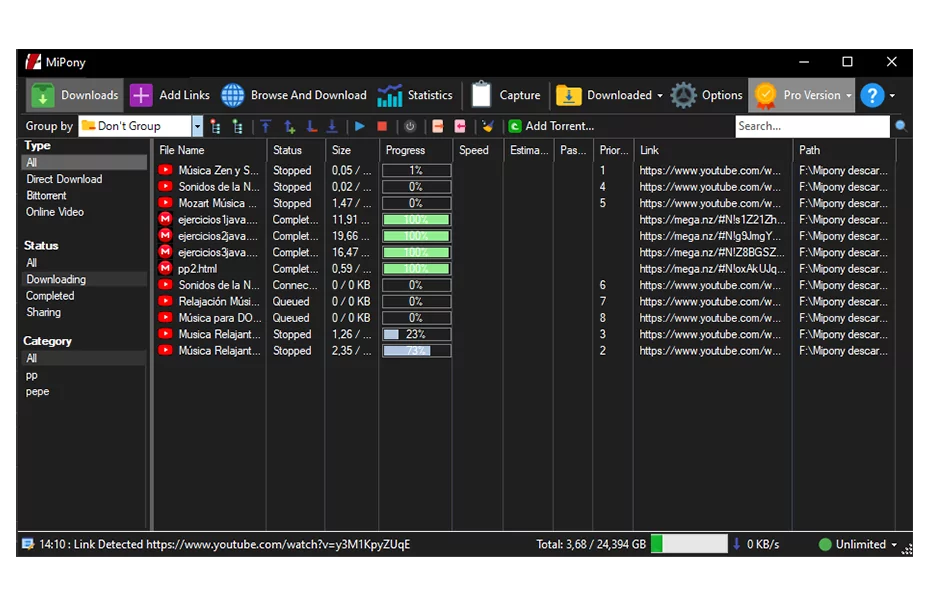The height and width of the screenshot is (611, 932).
Task: Click the shutdown power icon on the toolbar
Action: (x=410, y=127)
